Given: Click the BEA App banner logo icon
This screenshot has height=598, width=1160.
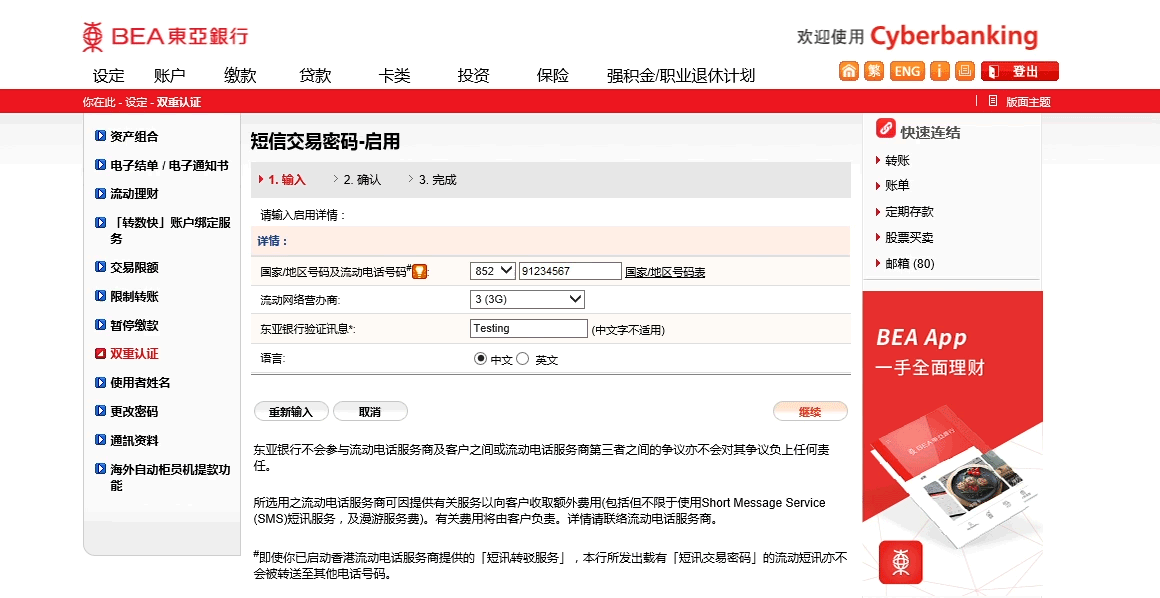Looking at the screenshot, I should (x=900, y=562).
